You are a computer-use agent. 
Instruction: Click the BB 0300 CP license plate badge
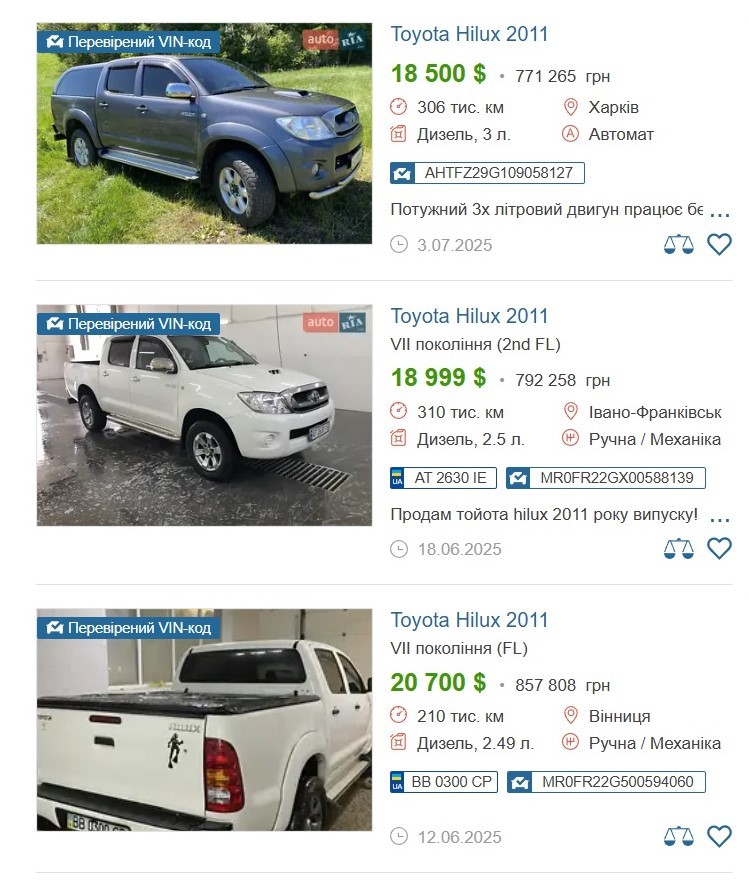pos(444,782)
